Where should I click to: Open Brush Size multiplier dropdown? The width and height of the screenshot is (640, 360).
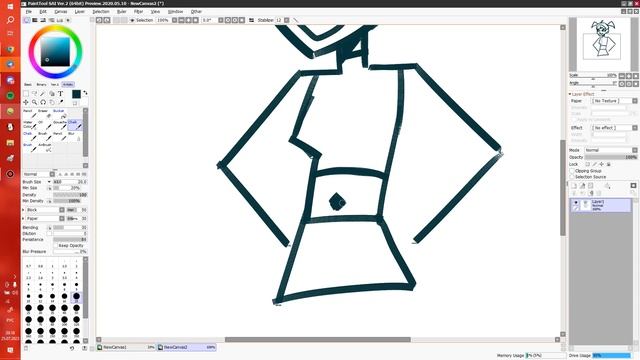pyautogui.click(x=49, y=182)
